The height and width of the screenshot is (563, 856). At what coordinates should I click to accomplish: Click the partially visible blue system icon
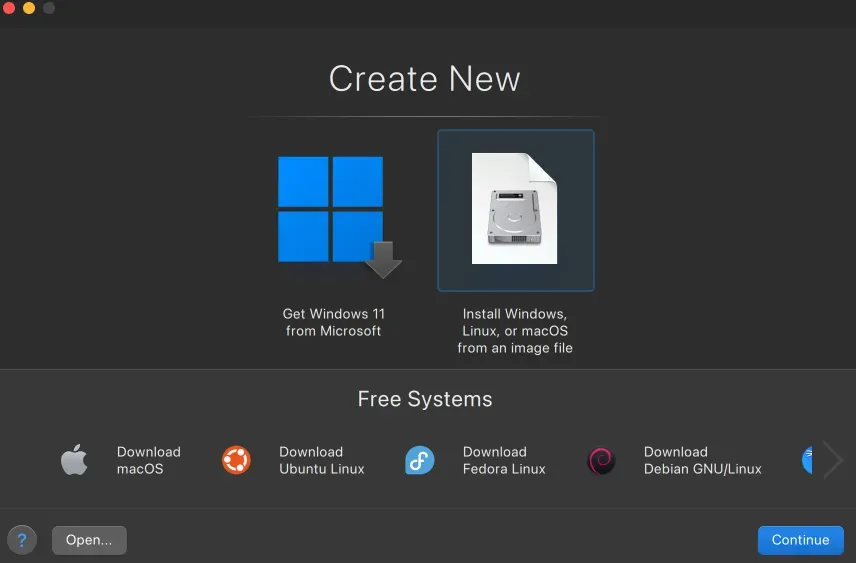[x=807, y=460]
